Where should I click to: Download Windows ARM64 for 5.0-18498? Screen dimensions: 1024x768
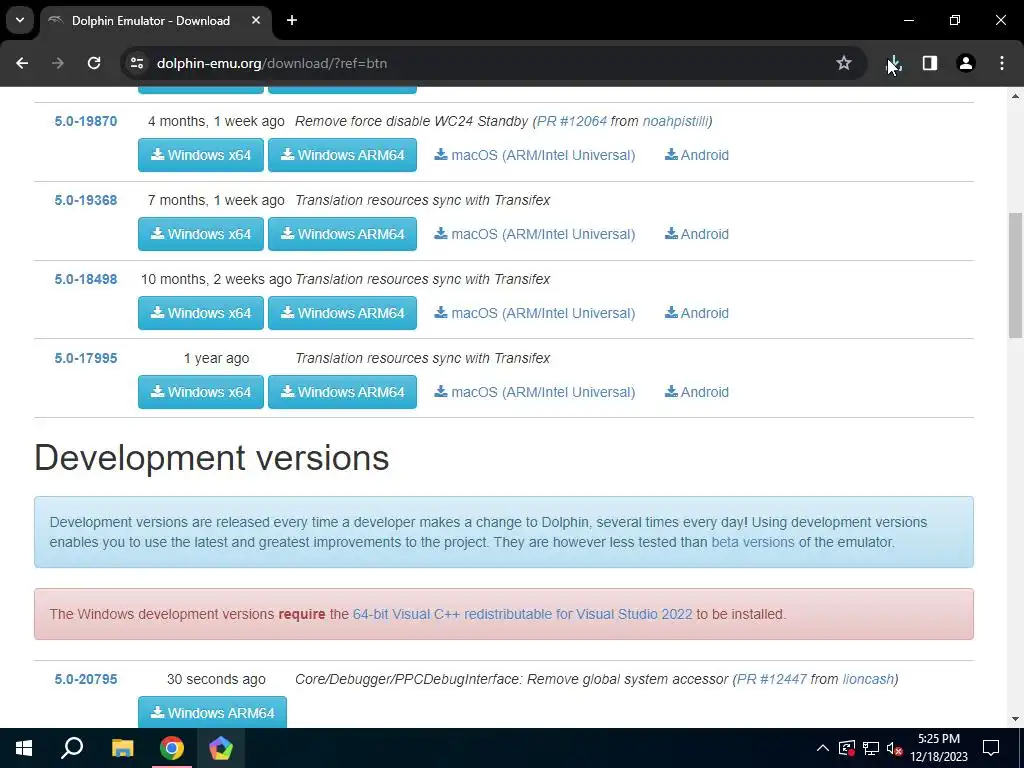(342, 313)
